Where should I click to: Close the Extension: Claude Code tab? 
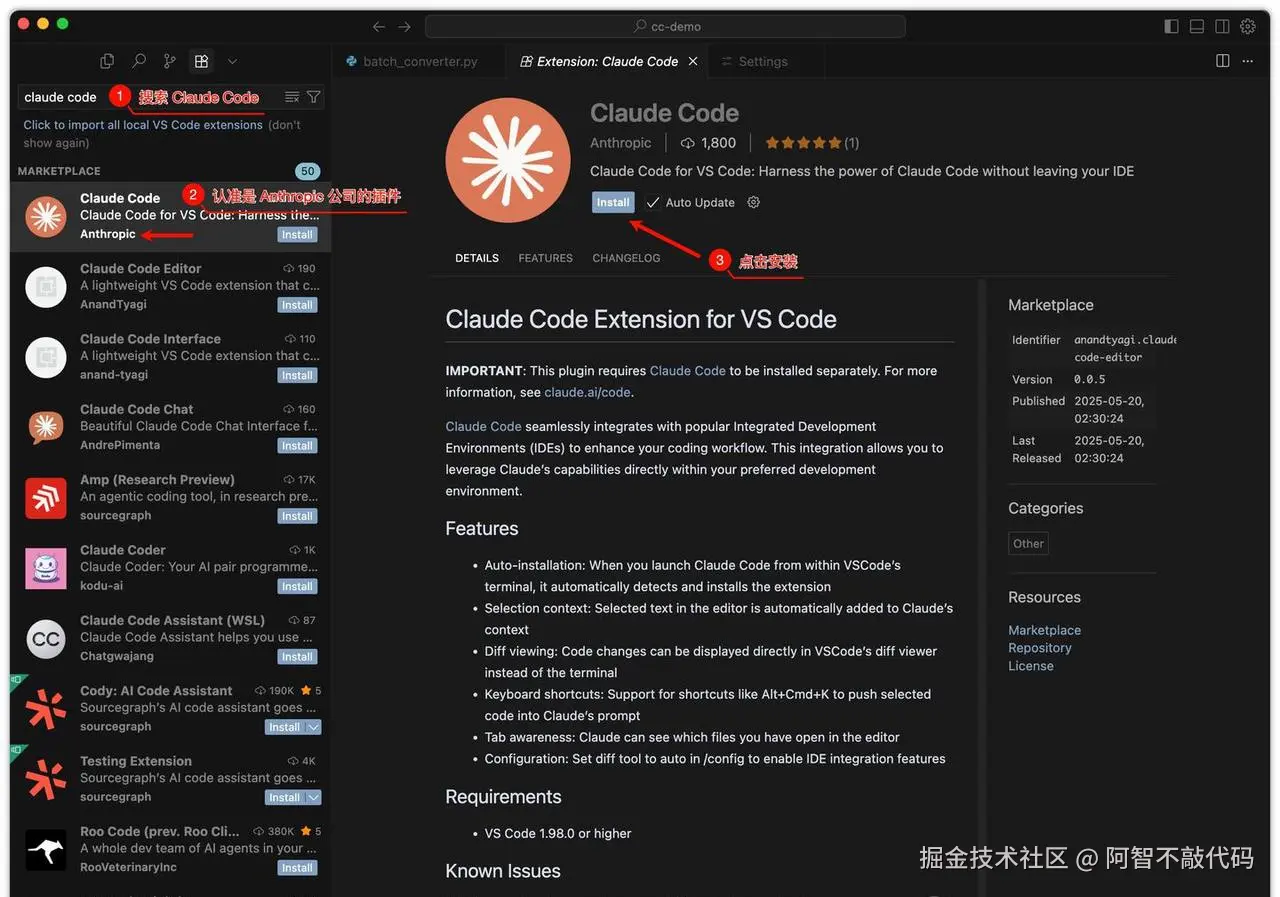click(x=693, y=61)
